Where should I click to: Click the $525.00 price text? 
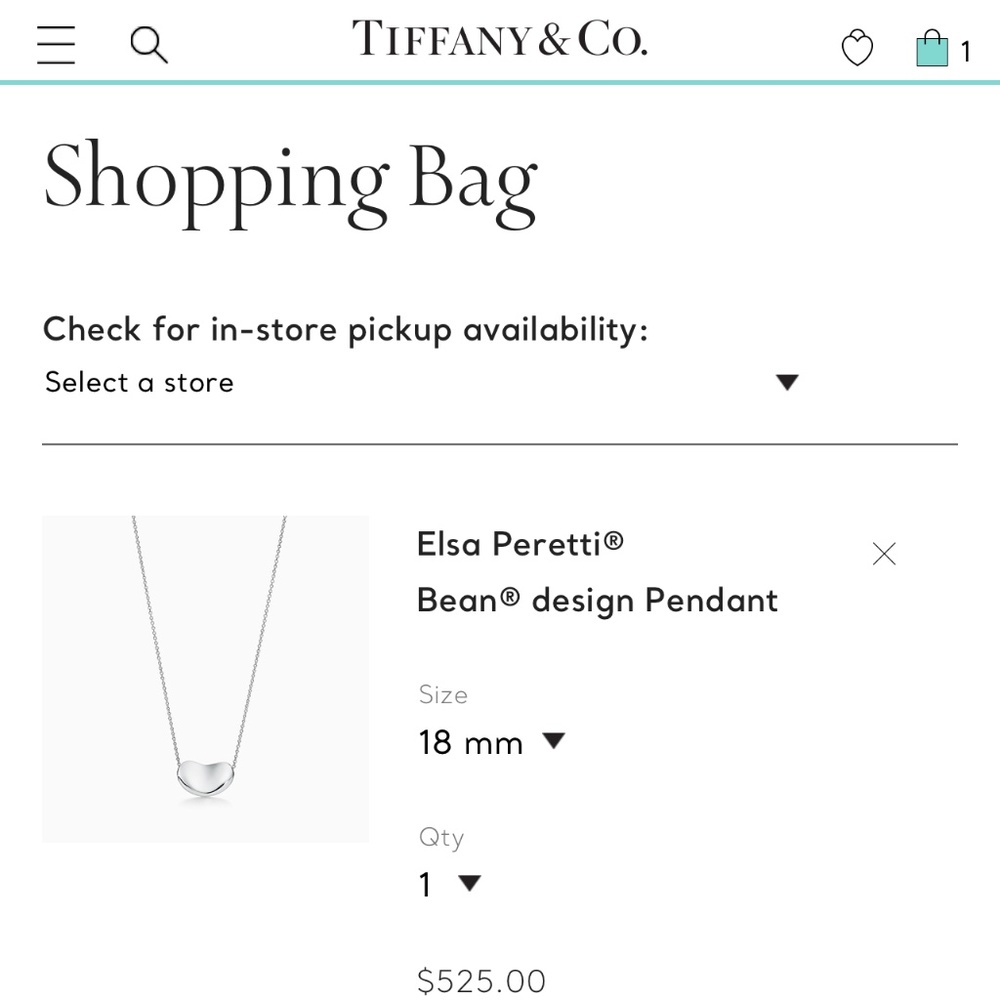481,980
